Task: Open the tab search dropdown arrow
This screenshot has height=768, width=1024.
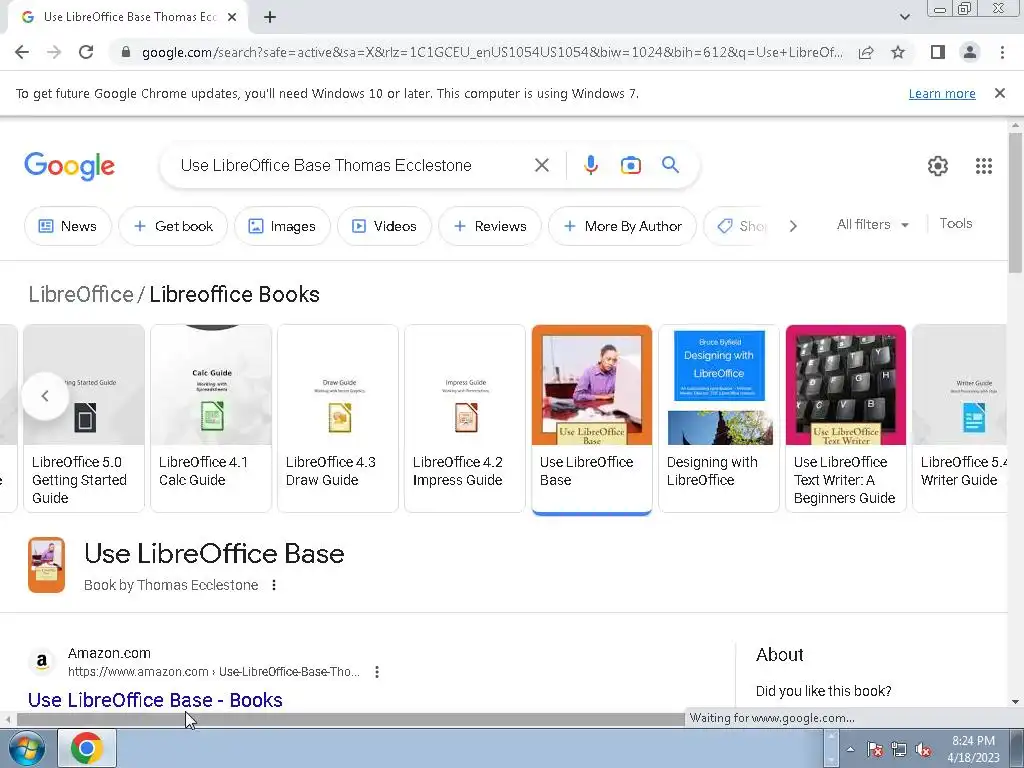Action: (904, 17)
